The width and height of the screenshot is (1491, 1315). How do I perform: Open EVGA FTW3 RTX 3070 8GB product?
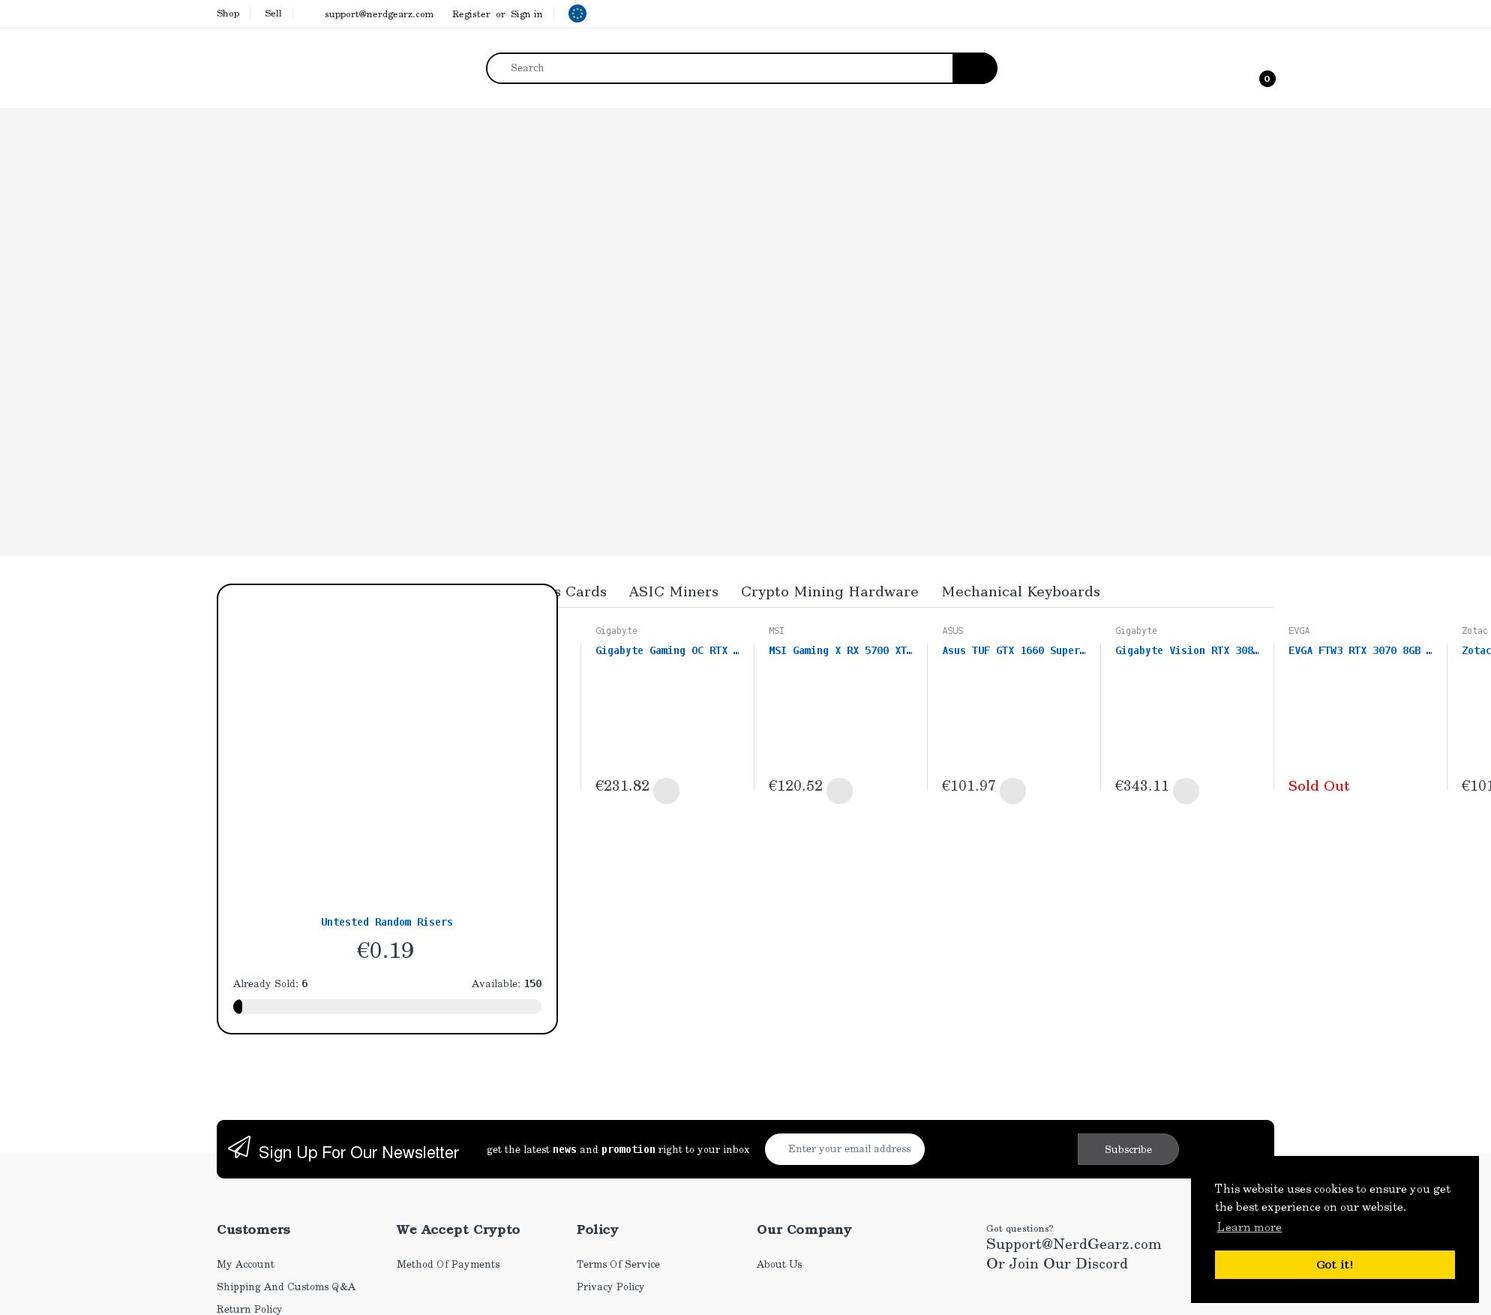(1360, 650)
